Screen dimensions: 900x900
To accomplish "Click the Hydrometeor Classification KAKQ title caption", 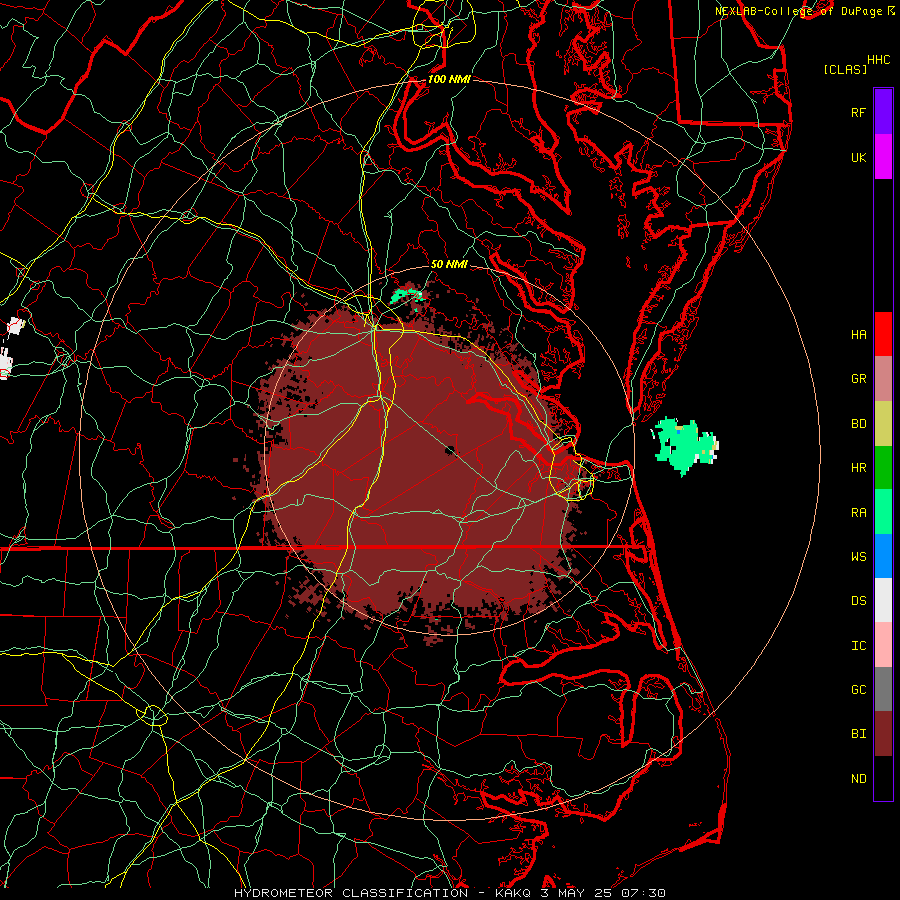I will tap(449, 893).
